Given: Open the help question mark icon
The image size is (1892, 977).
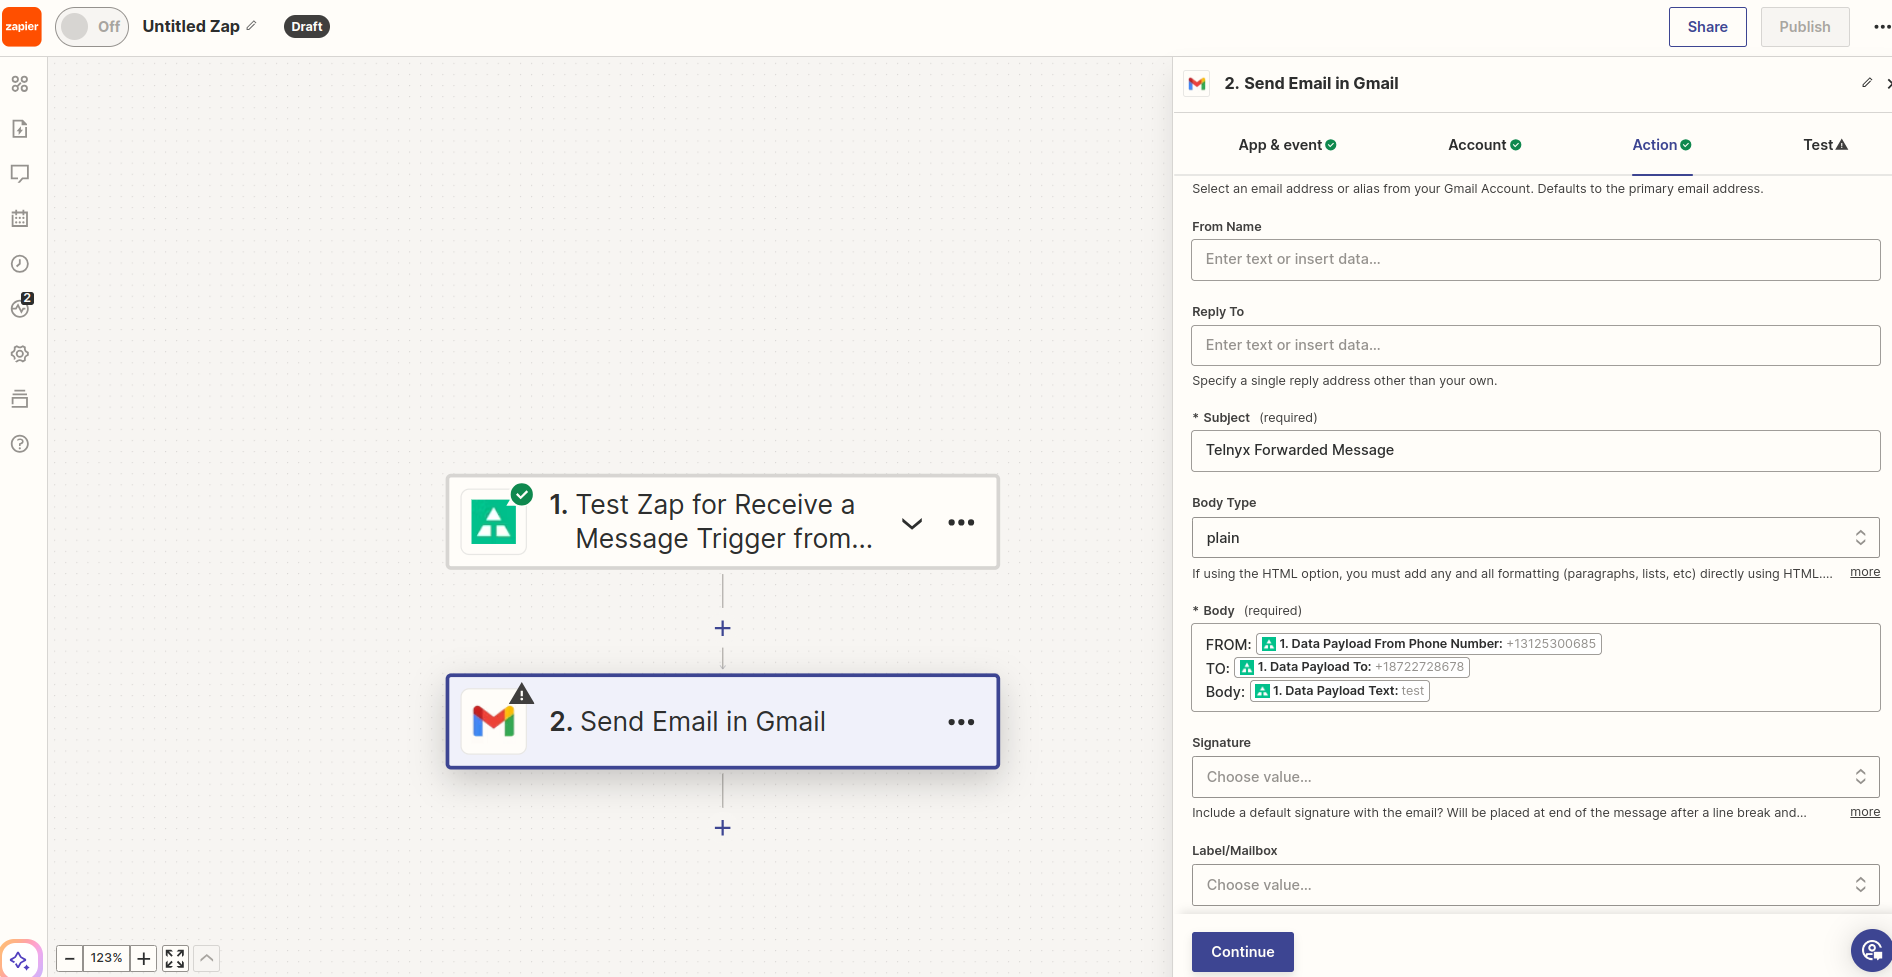Looking at the screenshot, I should click(x=20, y=444).
